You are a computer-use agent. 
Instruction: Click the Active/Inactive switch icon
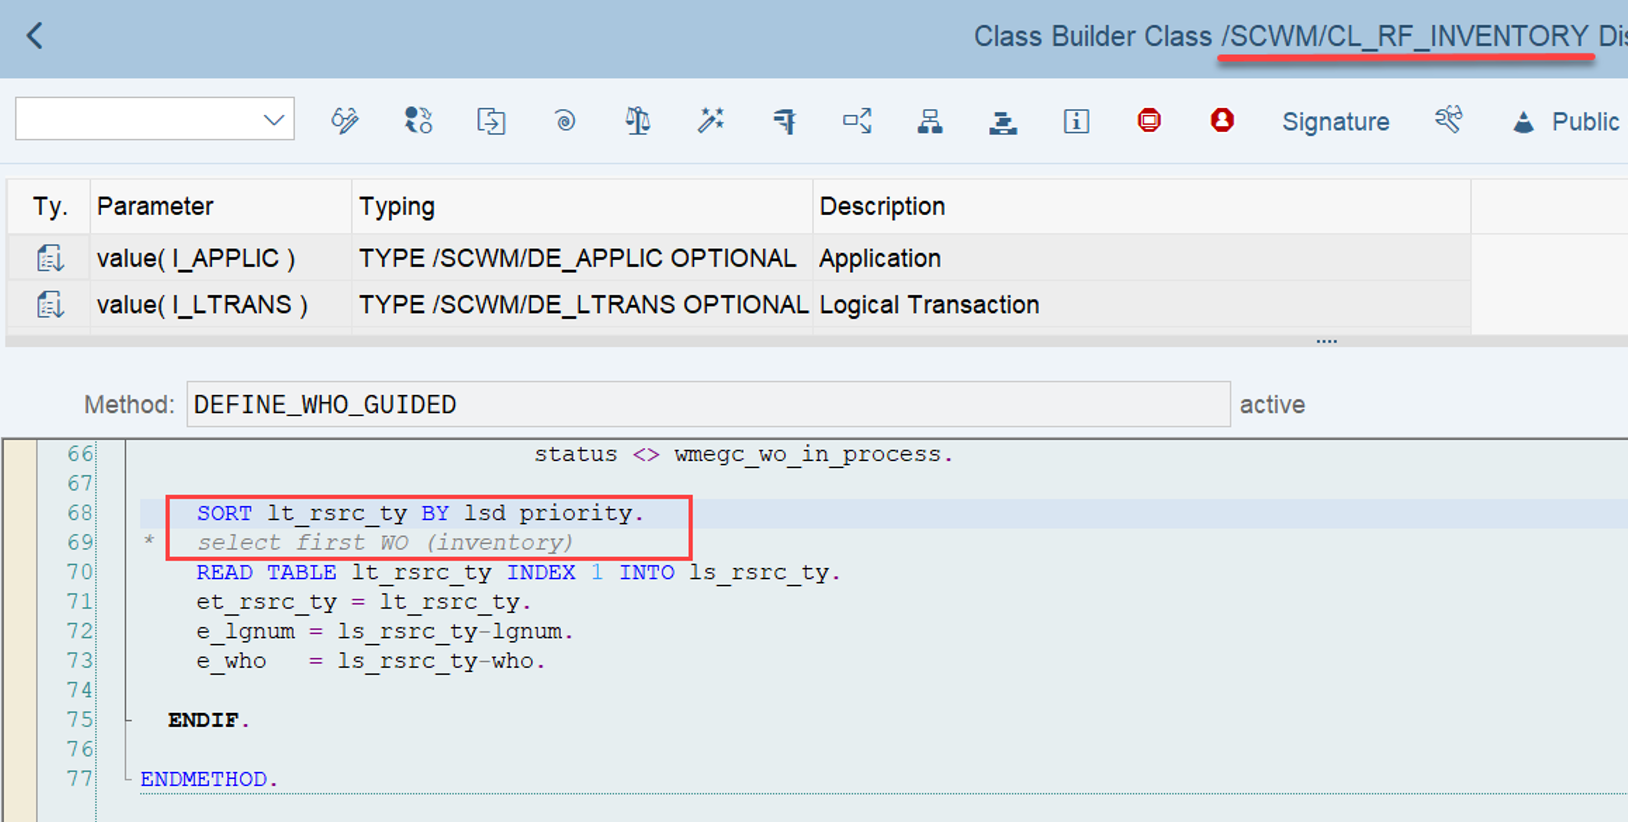(418, 121)
